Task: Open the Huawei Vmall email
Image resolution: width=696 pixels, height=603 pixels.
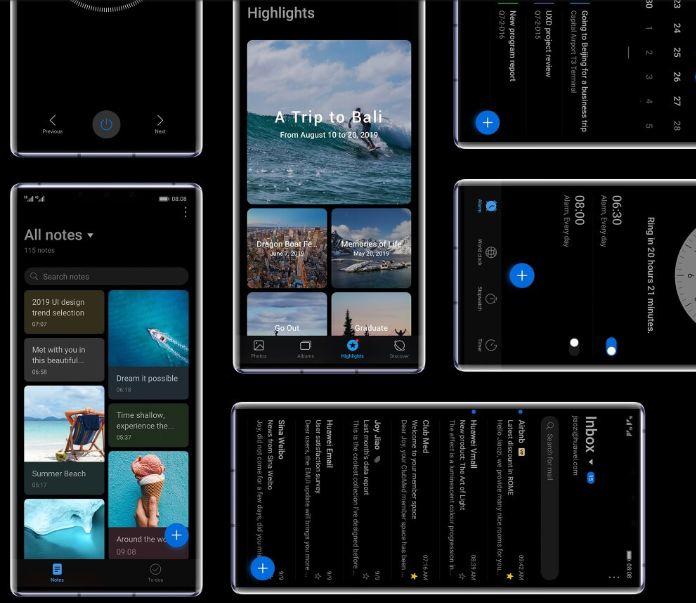Action: [462, 500]
